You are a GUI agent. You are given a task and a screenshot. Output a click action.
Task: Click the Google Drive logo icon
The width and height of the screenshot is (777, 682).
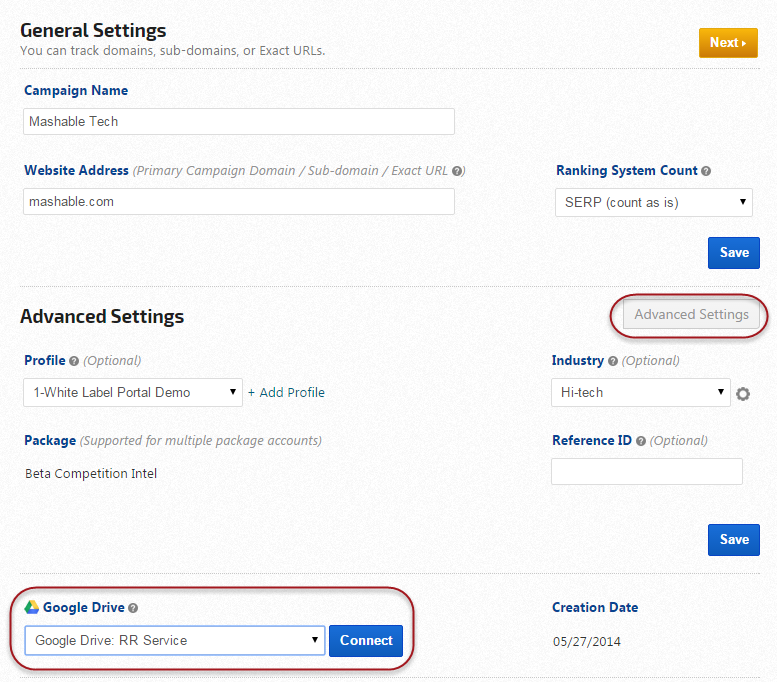coord(32,607)
